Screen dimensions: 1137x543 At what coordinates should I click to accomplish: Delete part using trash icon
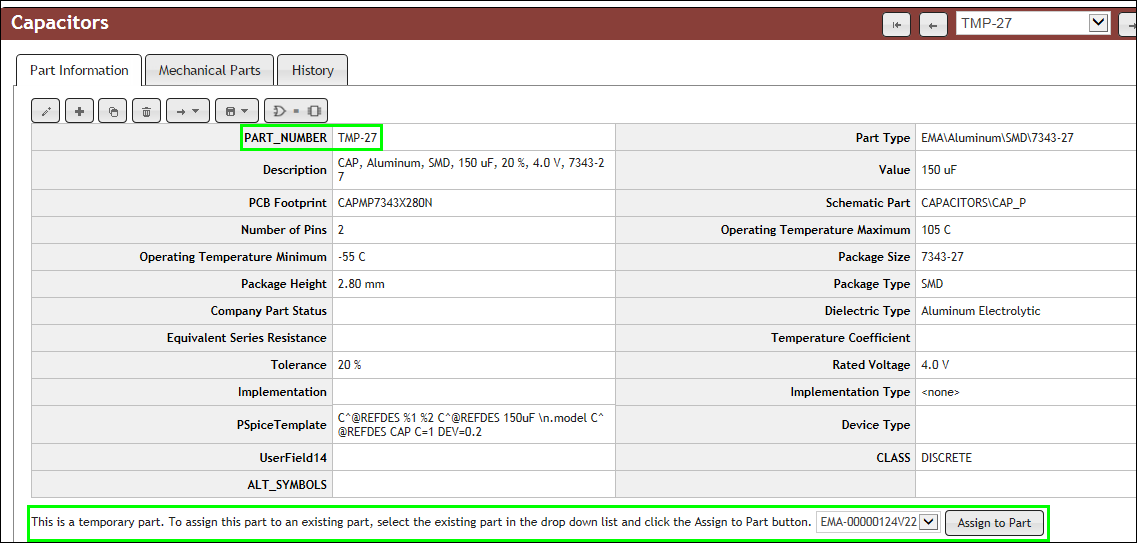[x=146, y=111]
